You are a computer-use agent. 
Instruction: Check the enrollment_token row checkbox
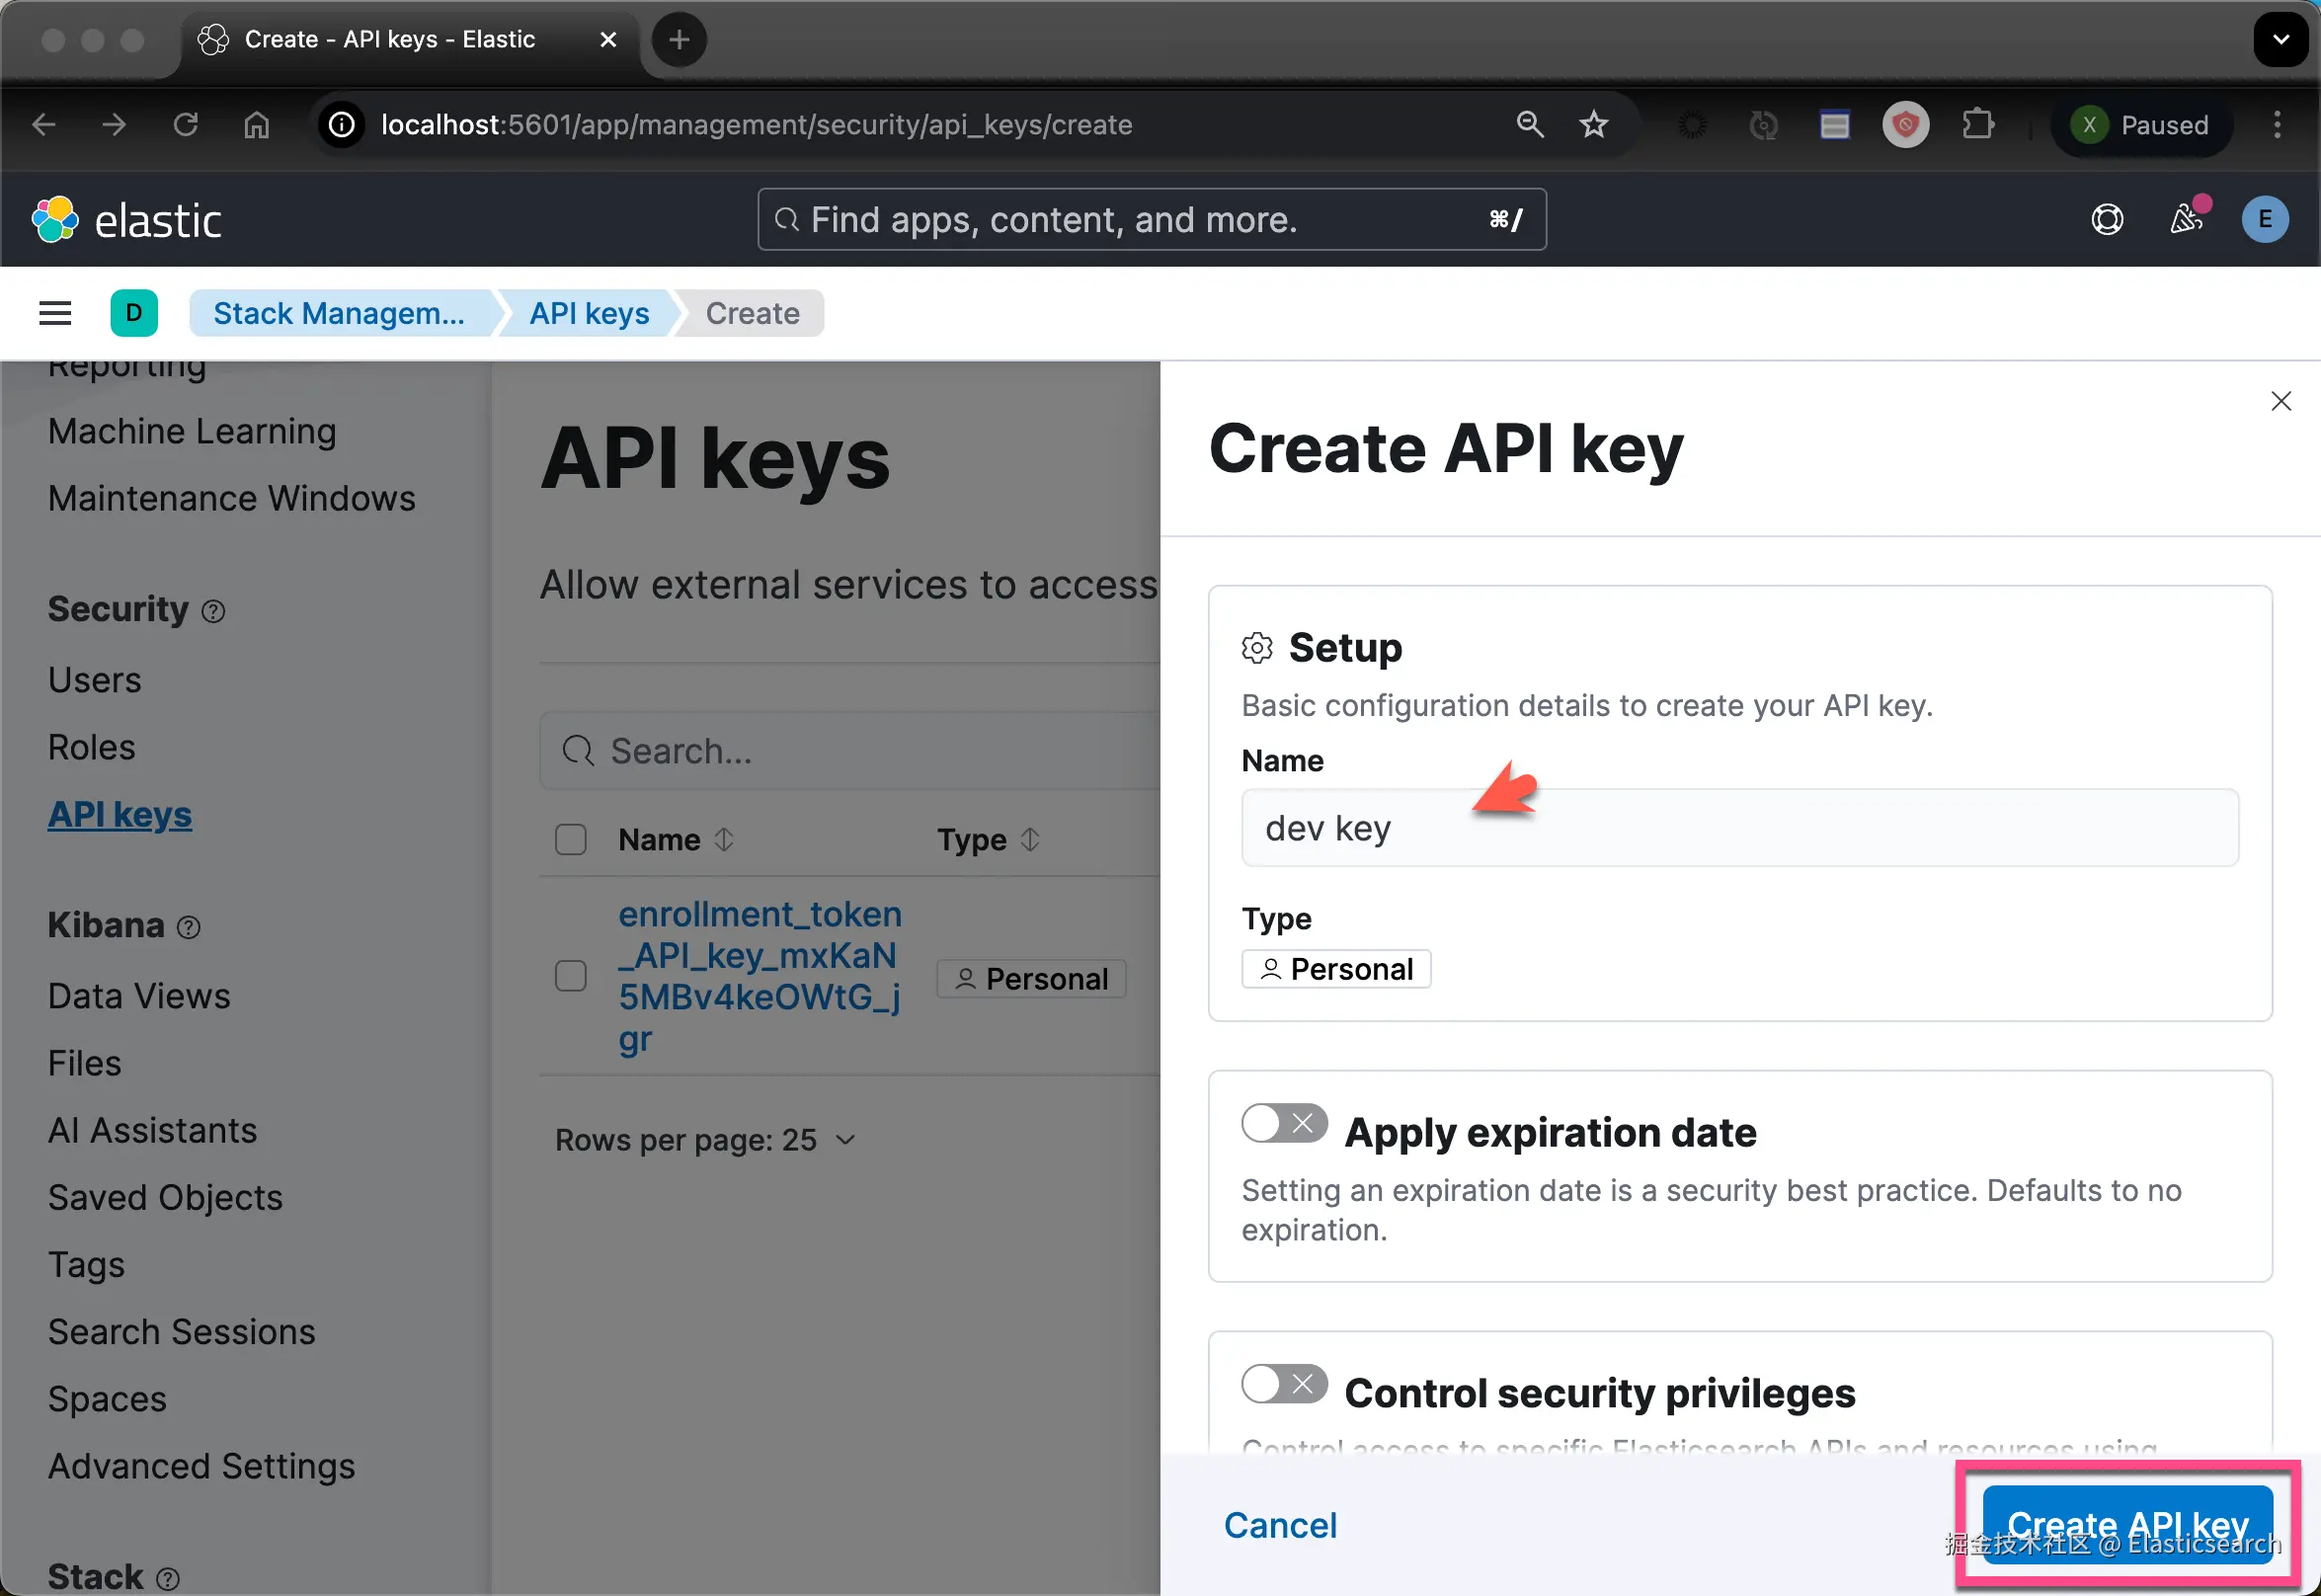pos(571,976)
